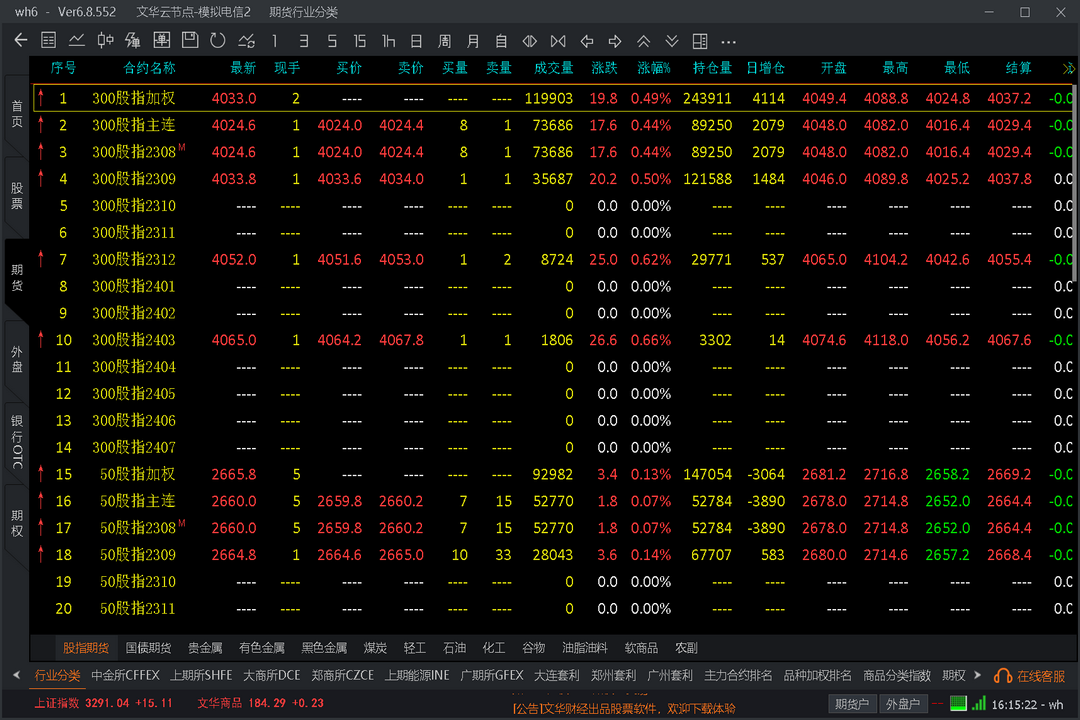Switch to the 国债期货 category tab

pos(148,648)
